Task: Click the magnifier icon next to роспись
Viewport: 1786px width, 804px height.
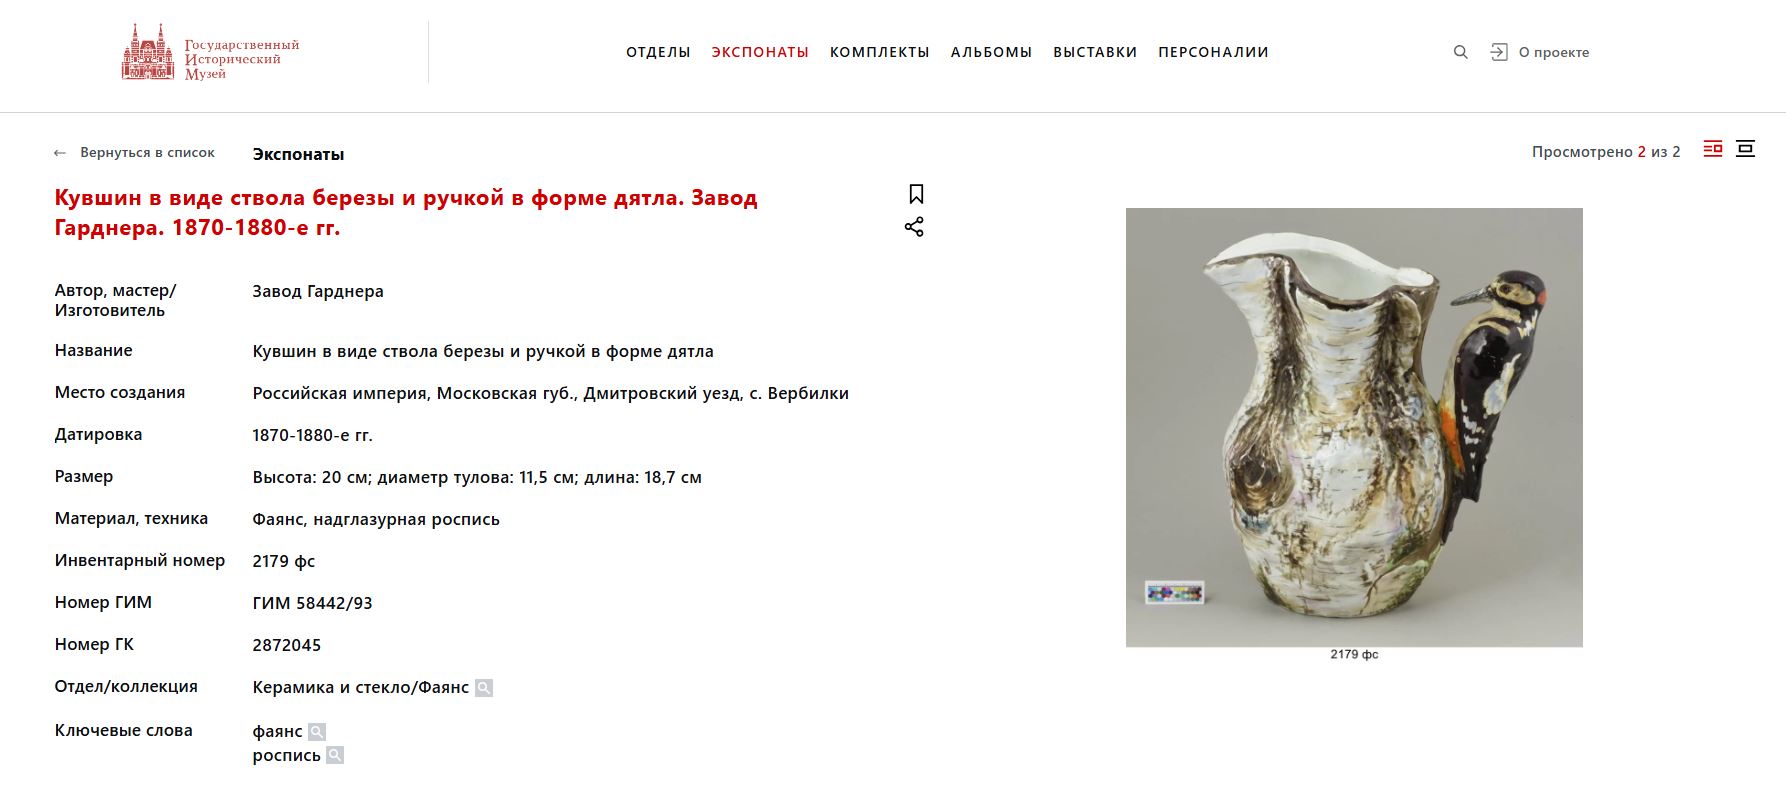Action: (335, 755)
